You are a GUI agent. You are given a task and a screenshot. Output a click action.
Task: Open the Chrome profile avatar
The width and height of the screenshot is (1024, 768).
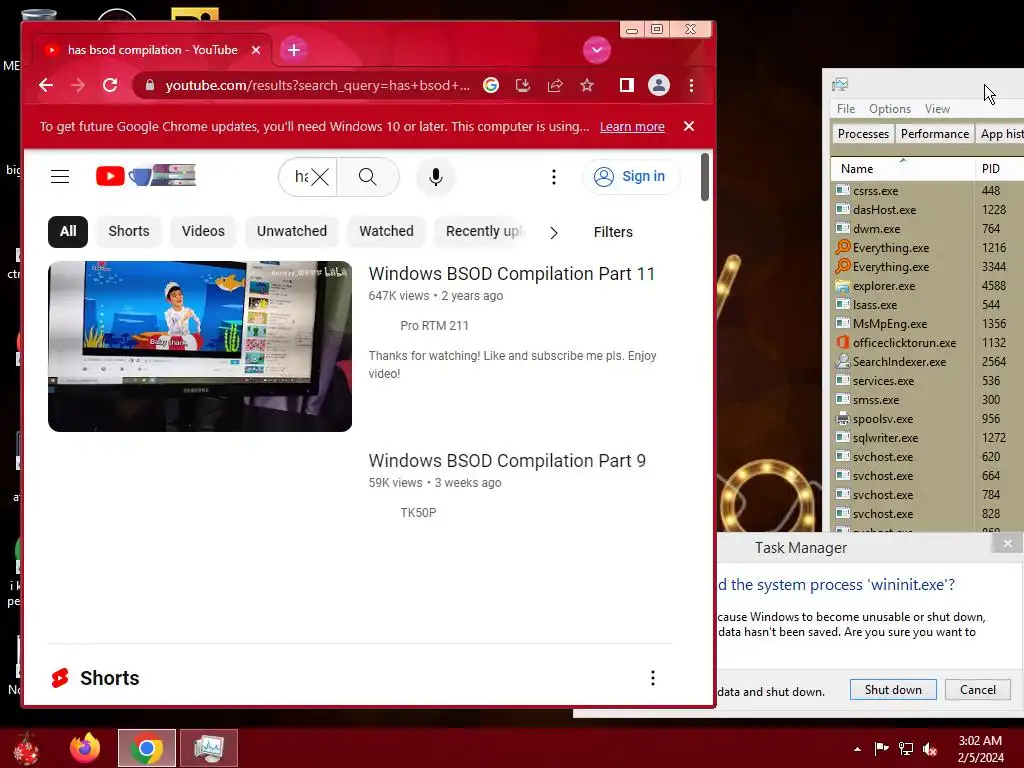point(659,85)
